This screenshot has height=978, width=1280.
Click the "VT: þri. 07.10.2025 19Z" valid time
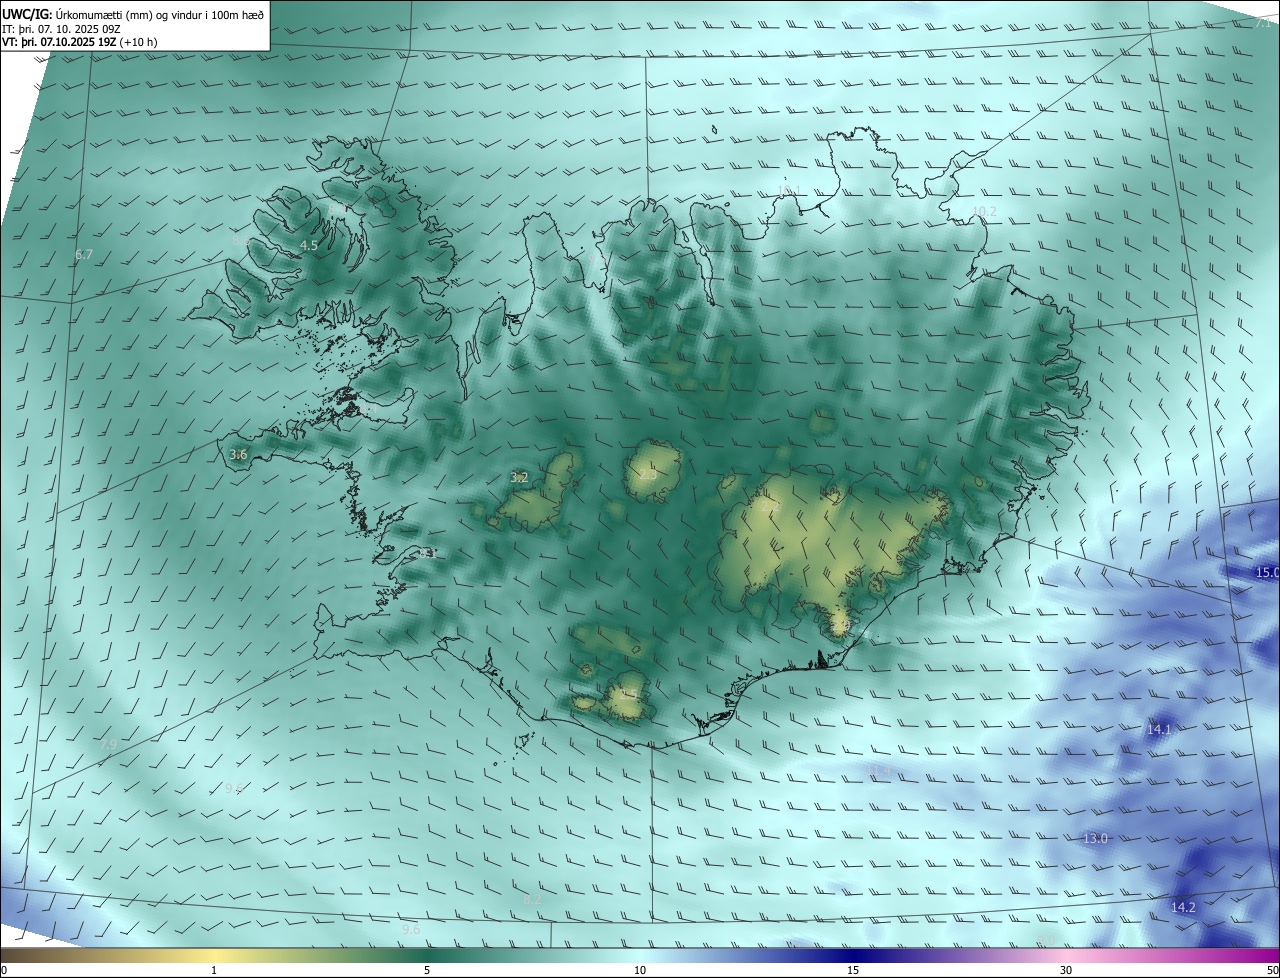[59, 42]
